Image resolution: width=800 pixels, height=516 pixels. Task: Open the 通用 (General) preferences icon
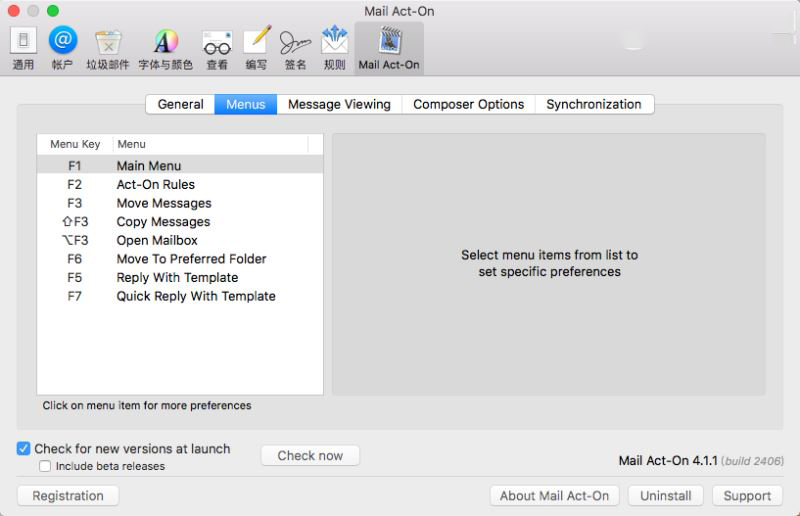tap(23, 48)
